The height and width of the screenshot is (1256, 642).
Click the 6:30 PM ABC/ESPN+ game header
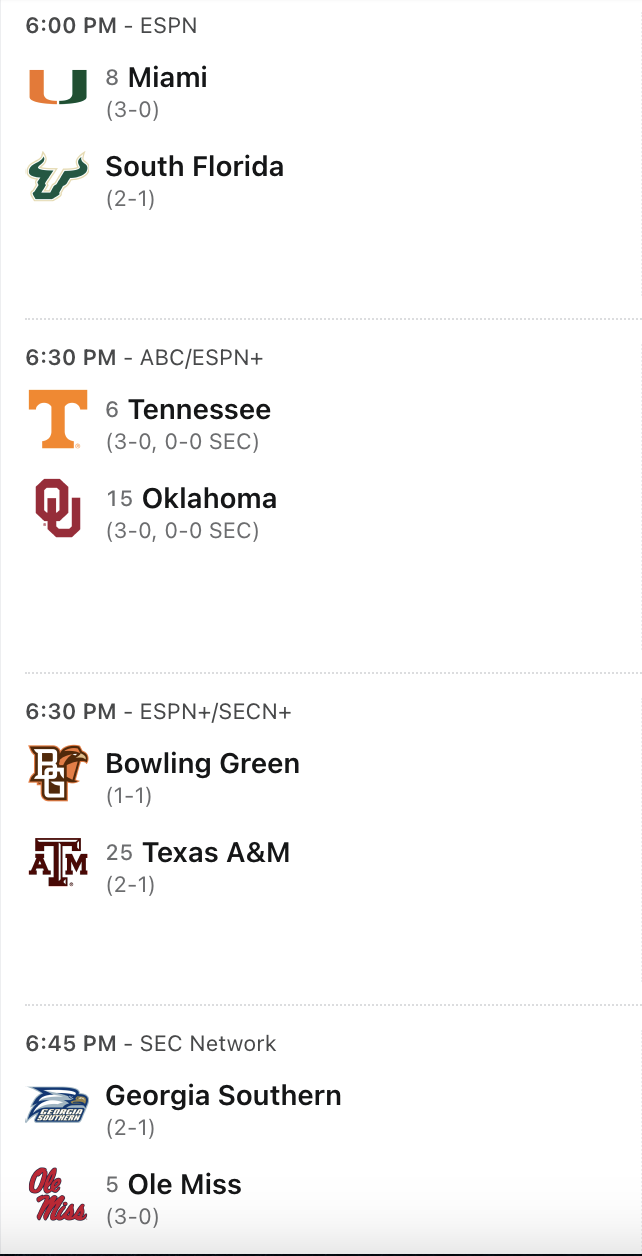(144, 358)
